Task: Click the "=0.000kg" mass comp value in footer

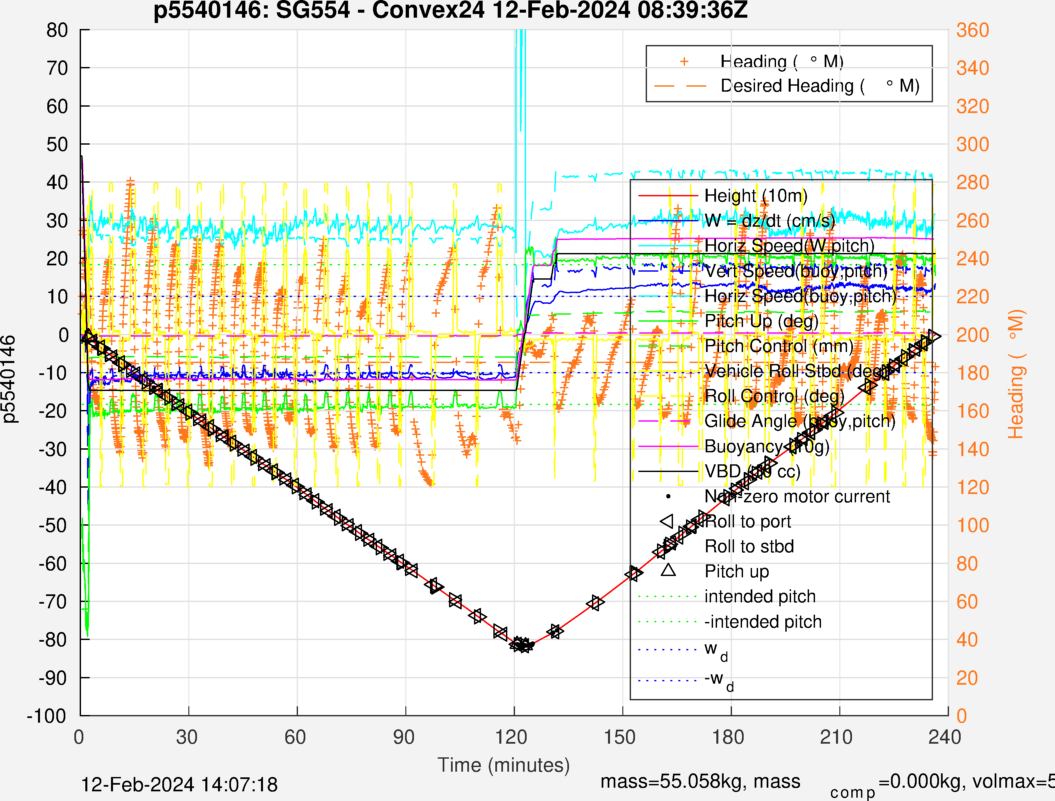Action: pyautogui.click(x=921, y=781)
